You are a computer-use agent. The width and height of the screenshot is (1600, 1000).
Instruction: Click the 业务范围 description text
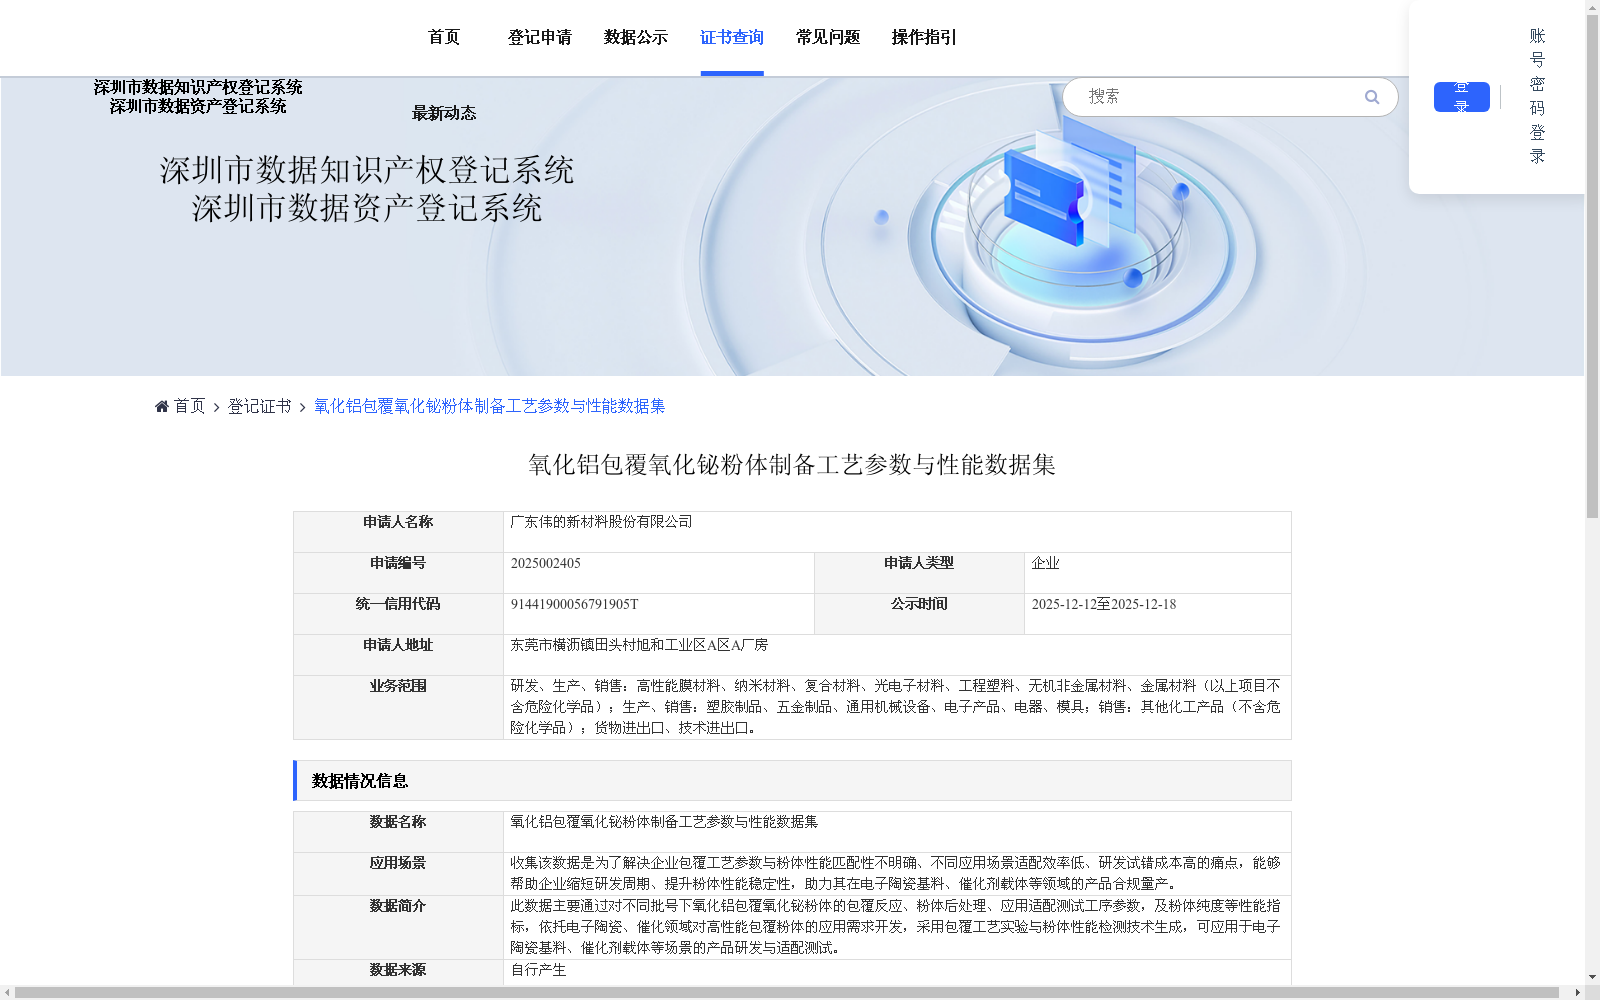(896, 707)
